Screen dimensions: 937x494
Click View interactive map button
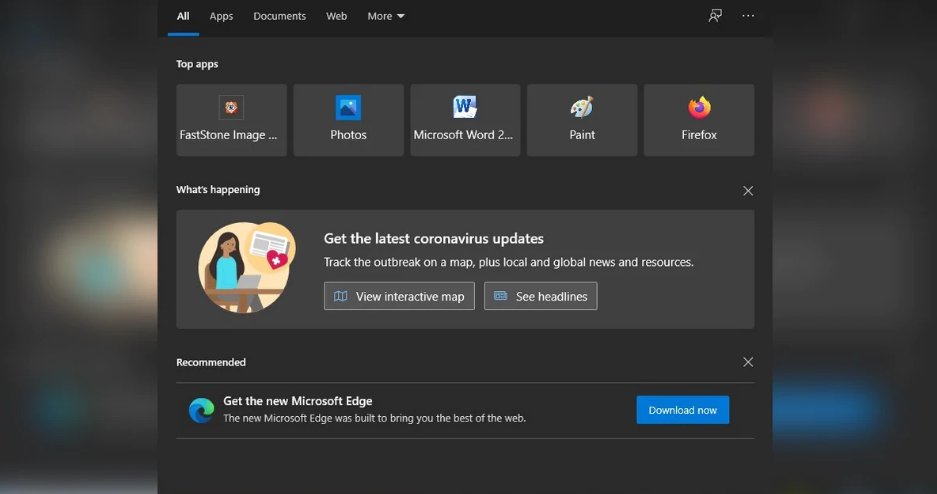(x=399, y=296)
